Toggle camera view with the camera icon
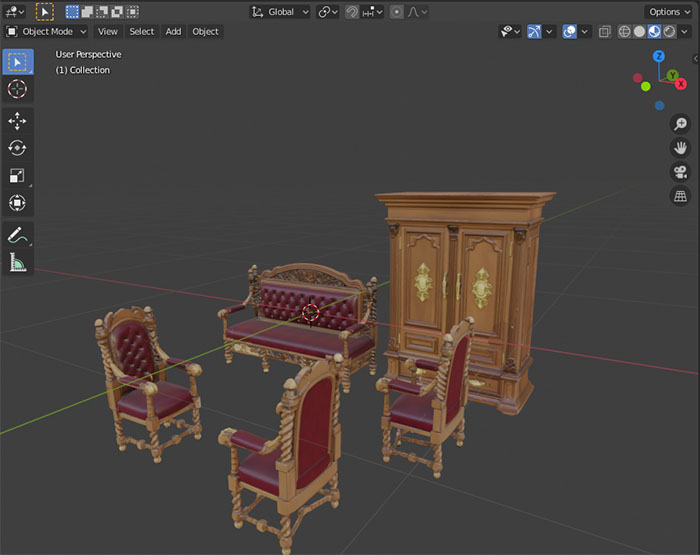Screen dimensions: 700x555 680,172
